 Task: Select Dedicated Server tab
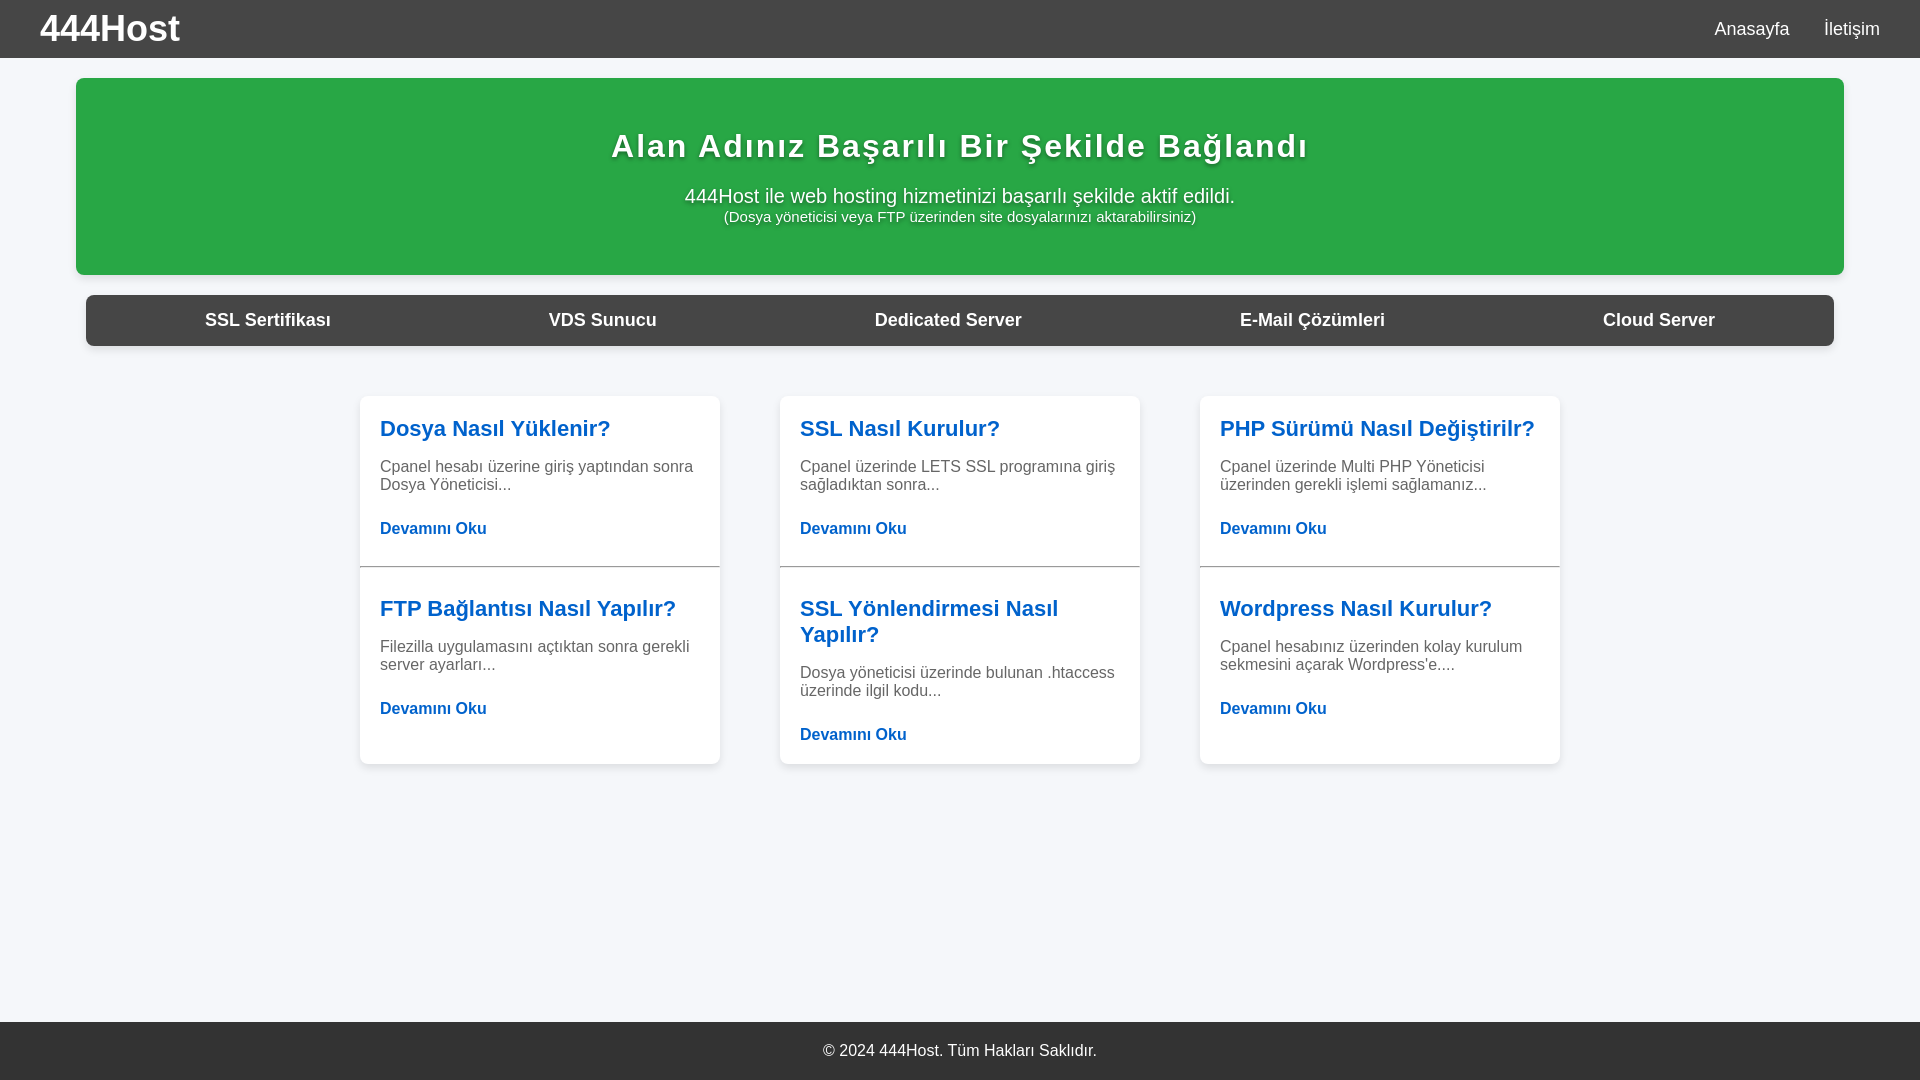[948, 320]
